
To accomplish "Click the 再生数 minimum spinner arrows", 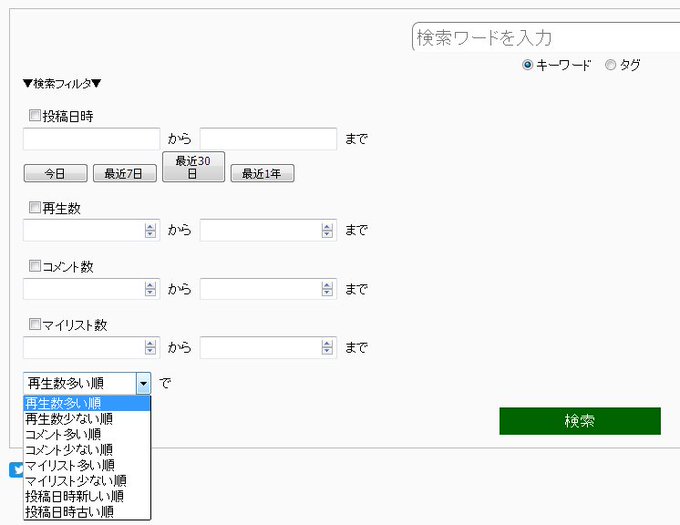I will coord(150,230).
